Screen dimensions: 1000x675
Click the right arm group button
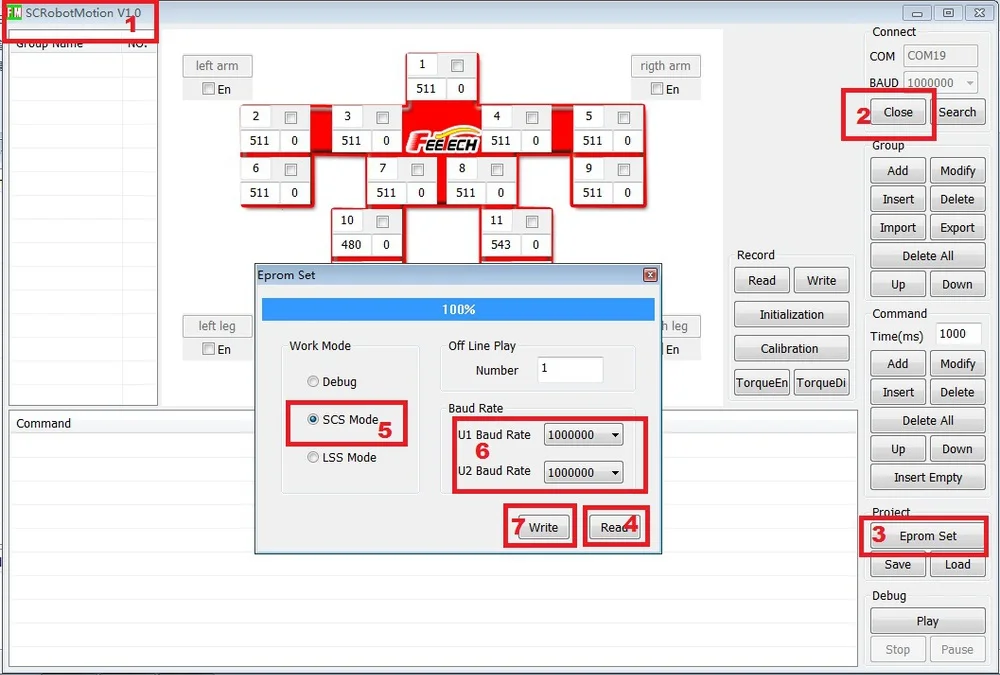665,66
